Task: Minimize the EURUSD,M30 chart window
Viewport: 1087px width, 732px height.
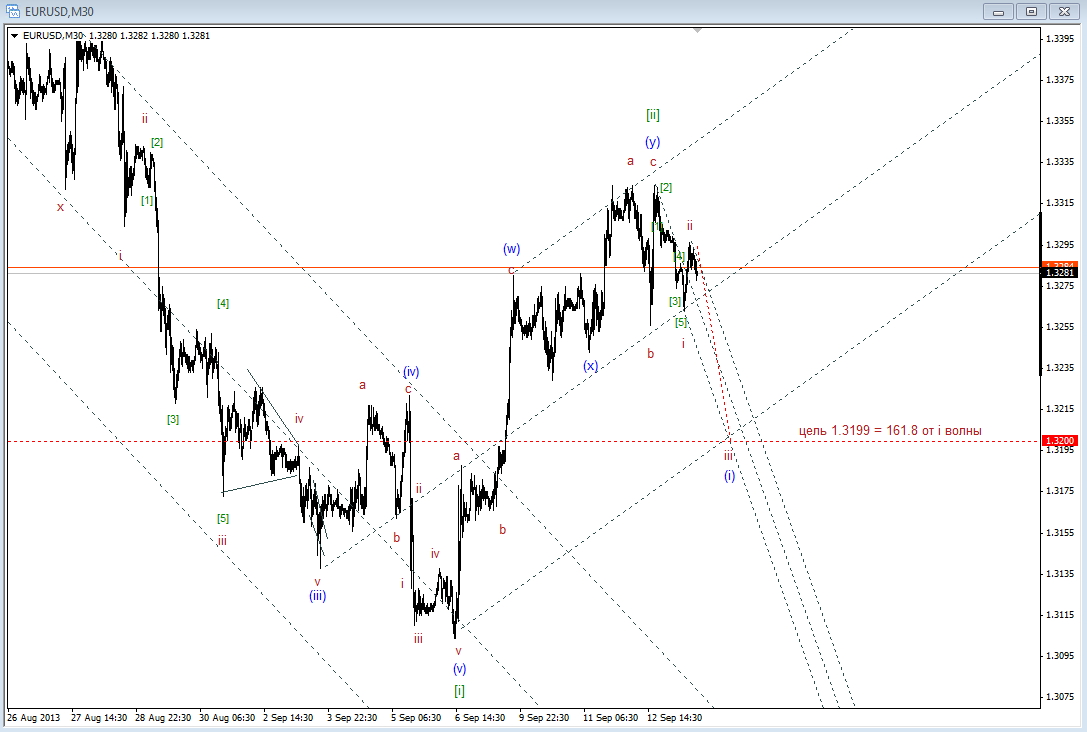Action: pos(998,12)
